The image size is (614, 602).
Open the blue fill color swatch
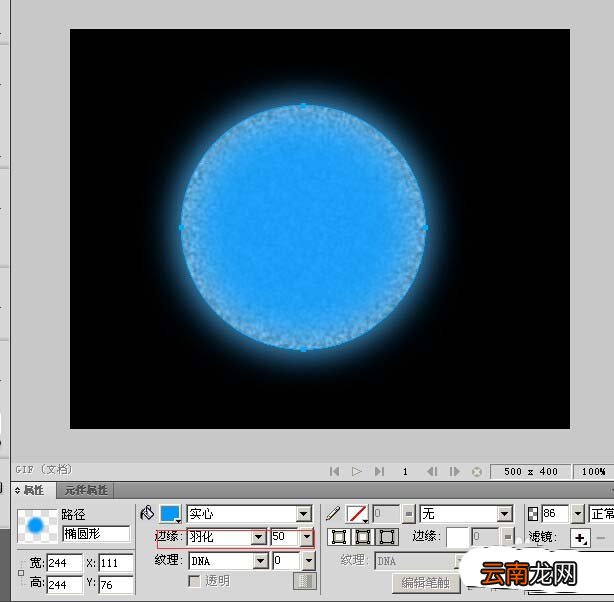(x=170, y=513)
